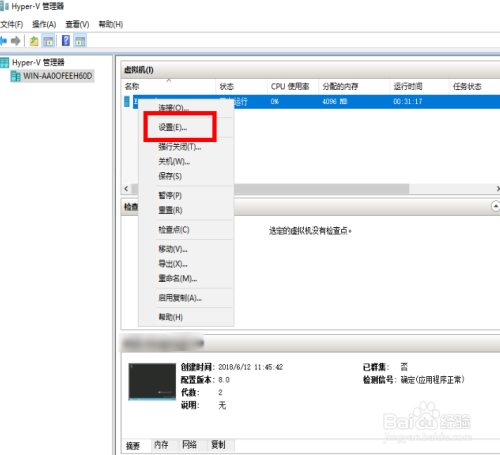This screenshot has width=500, height=455.
Task: Click the 4096 MB memory cell
Action: click(x=335, y=101)
